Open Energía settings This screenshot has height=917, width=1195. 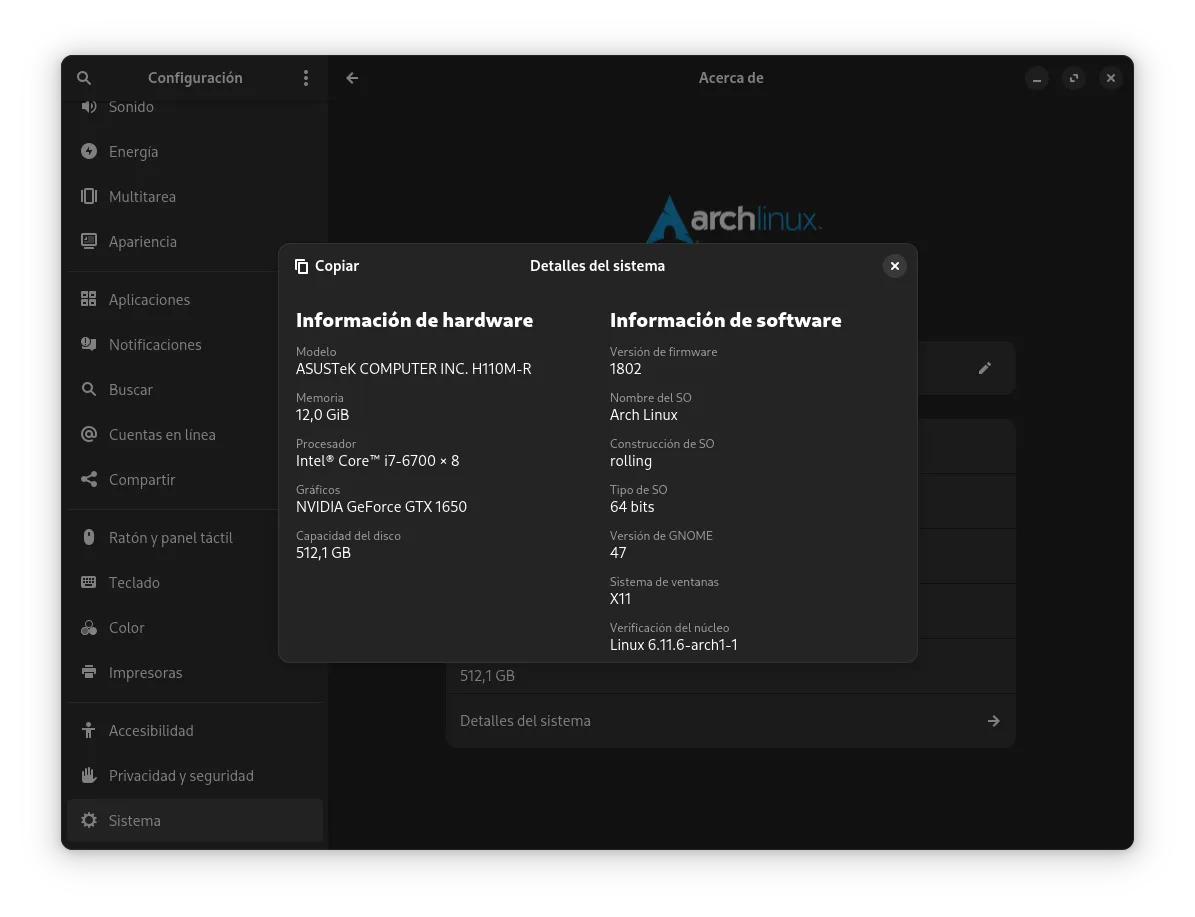click(x=195, y=152)
